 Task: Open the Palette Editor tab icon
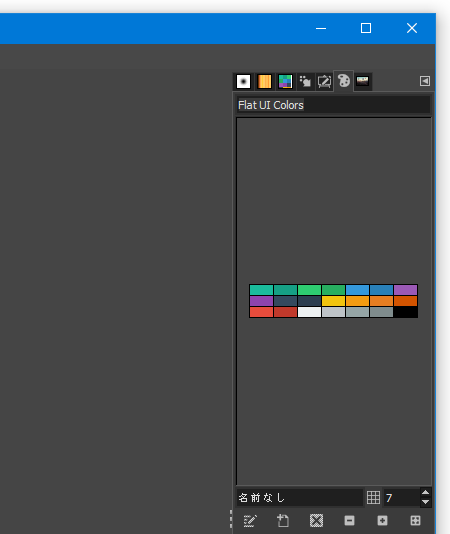(x=324, y=81)
